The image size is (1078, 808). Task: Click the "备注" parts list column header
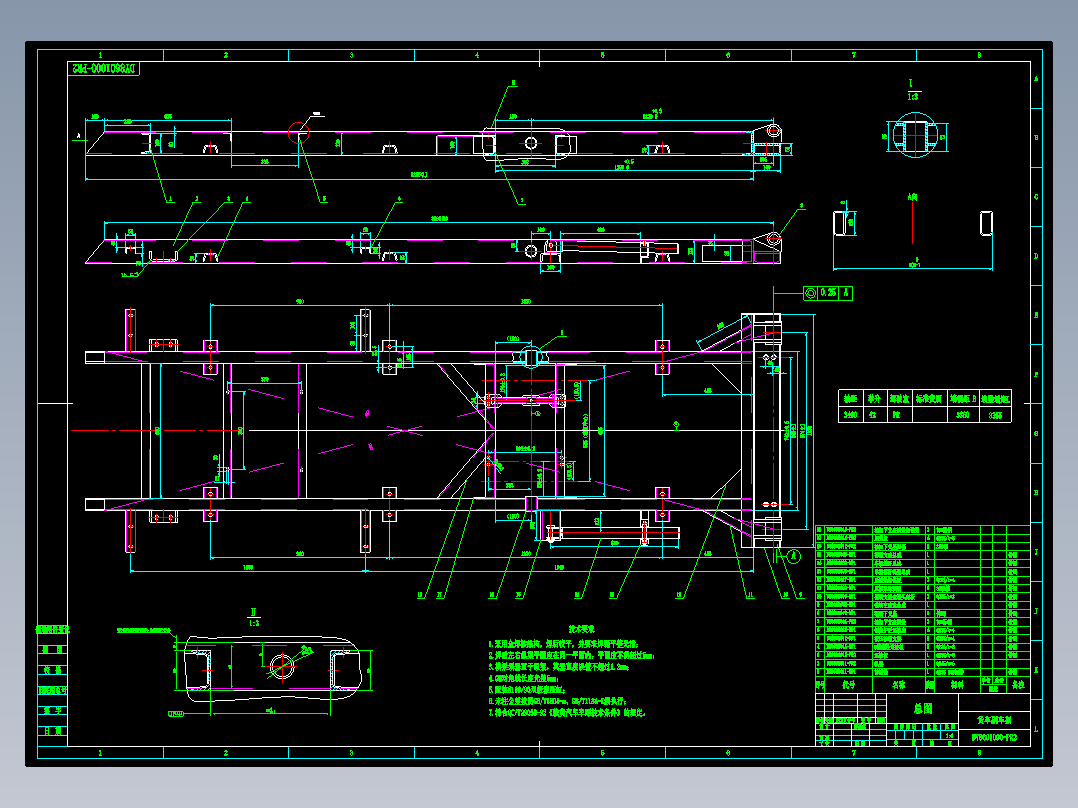[1018, 685]
